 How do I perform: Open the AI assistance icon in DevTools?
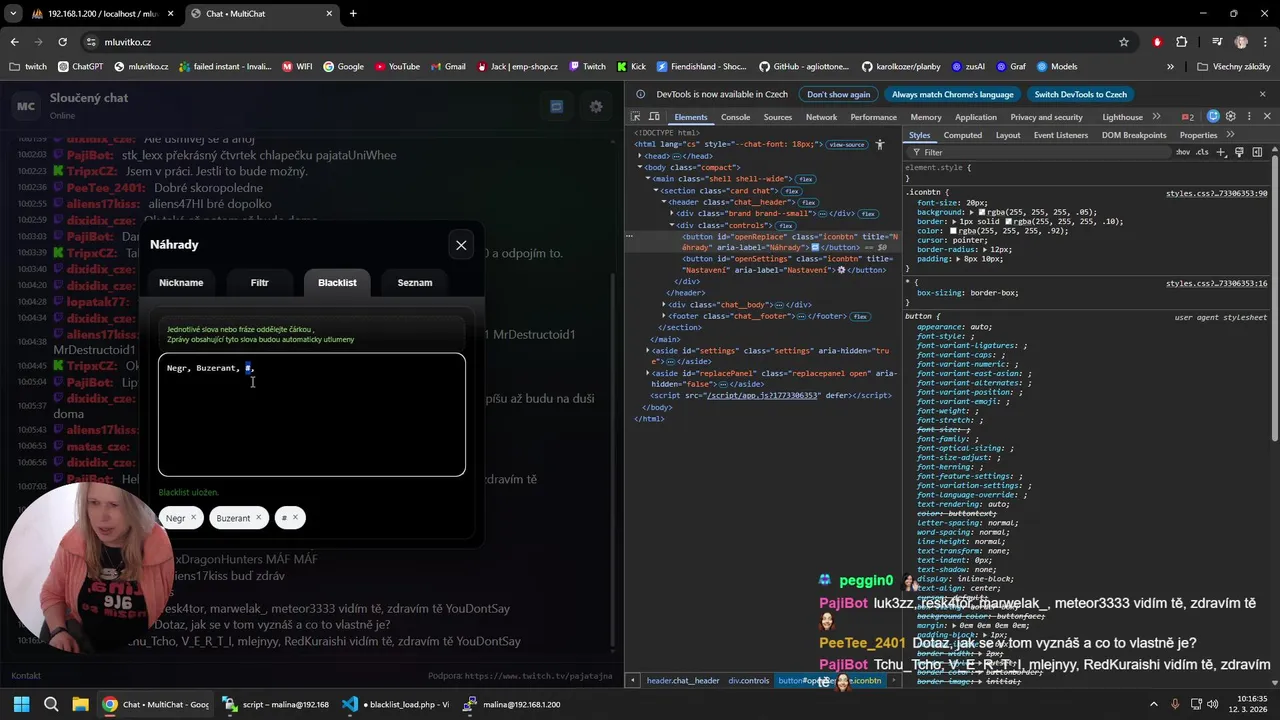[x=1213, y=117]
